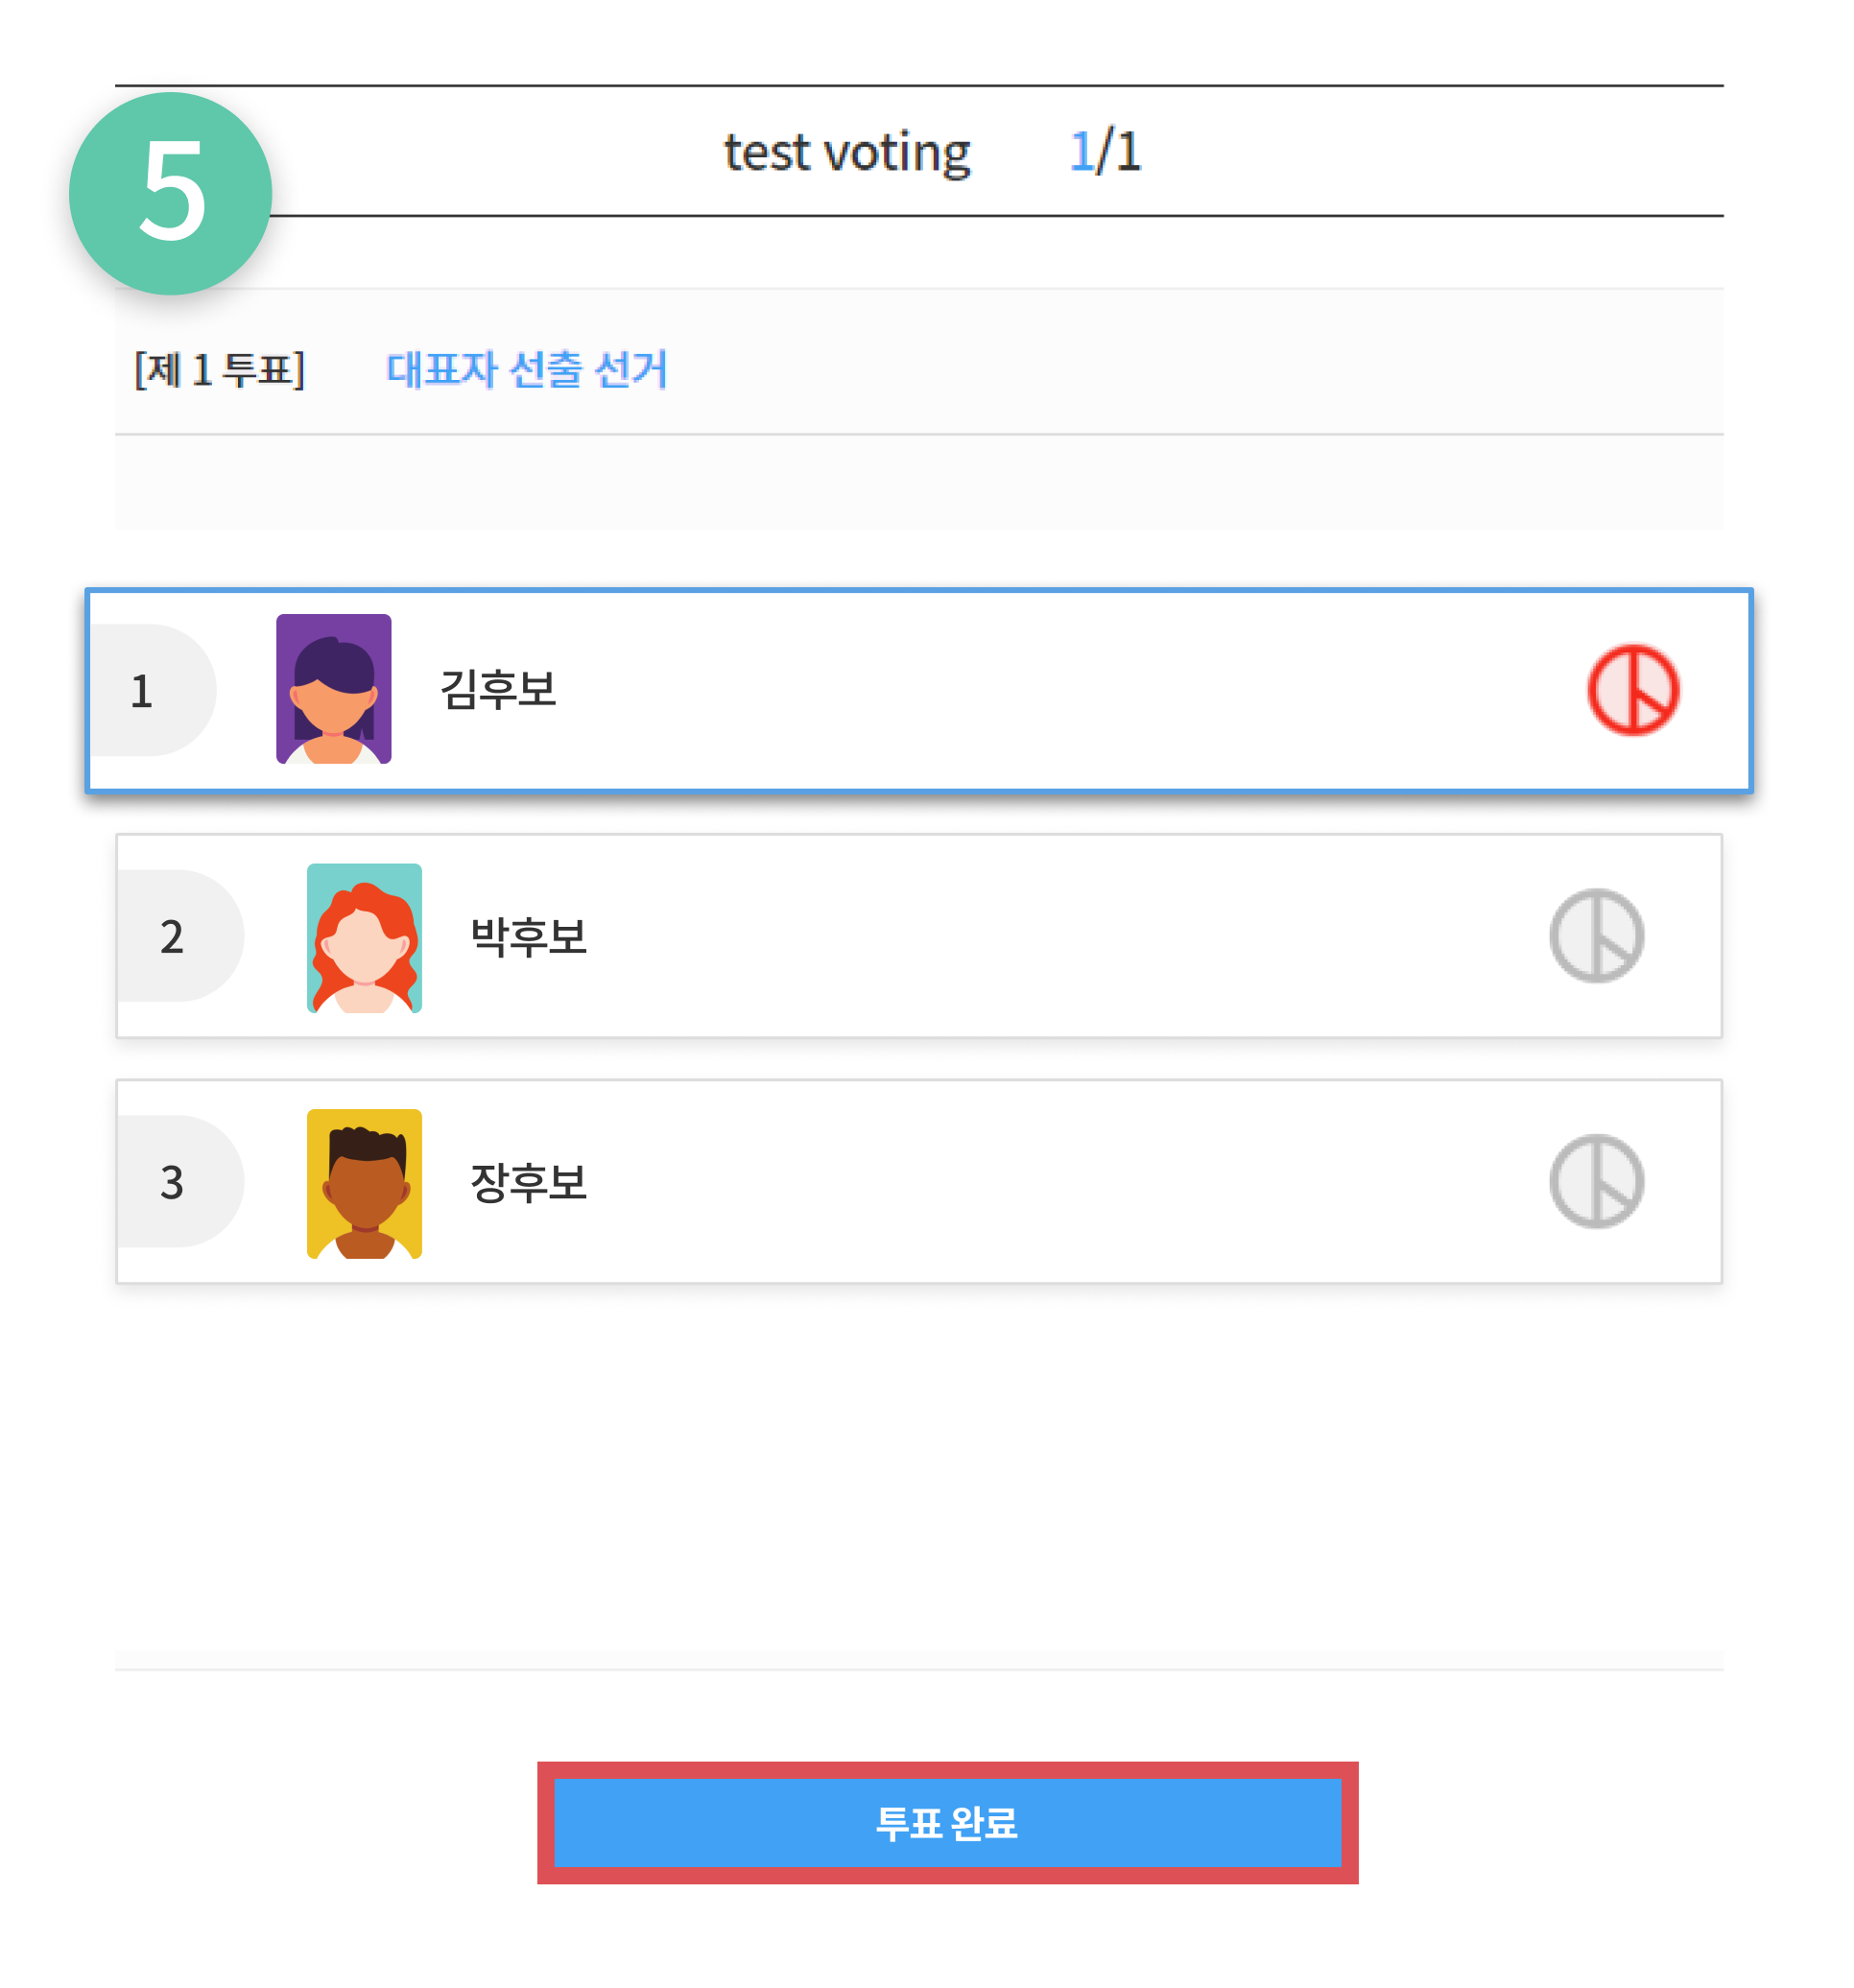Click the green step 5 circle

click(170, 193)
